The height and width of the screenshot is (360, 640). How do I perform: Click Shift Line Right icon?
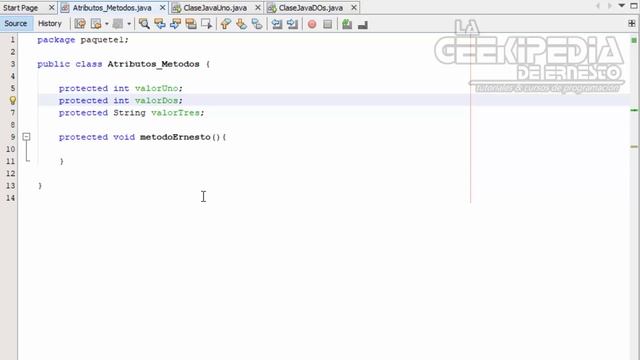292,24
